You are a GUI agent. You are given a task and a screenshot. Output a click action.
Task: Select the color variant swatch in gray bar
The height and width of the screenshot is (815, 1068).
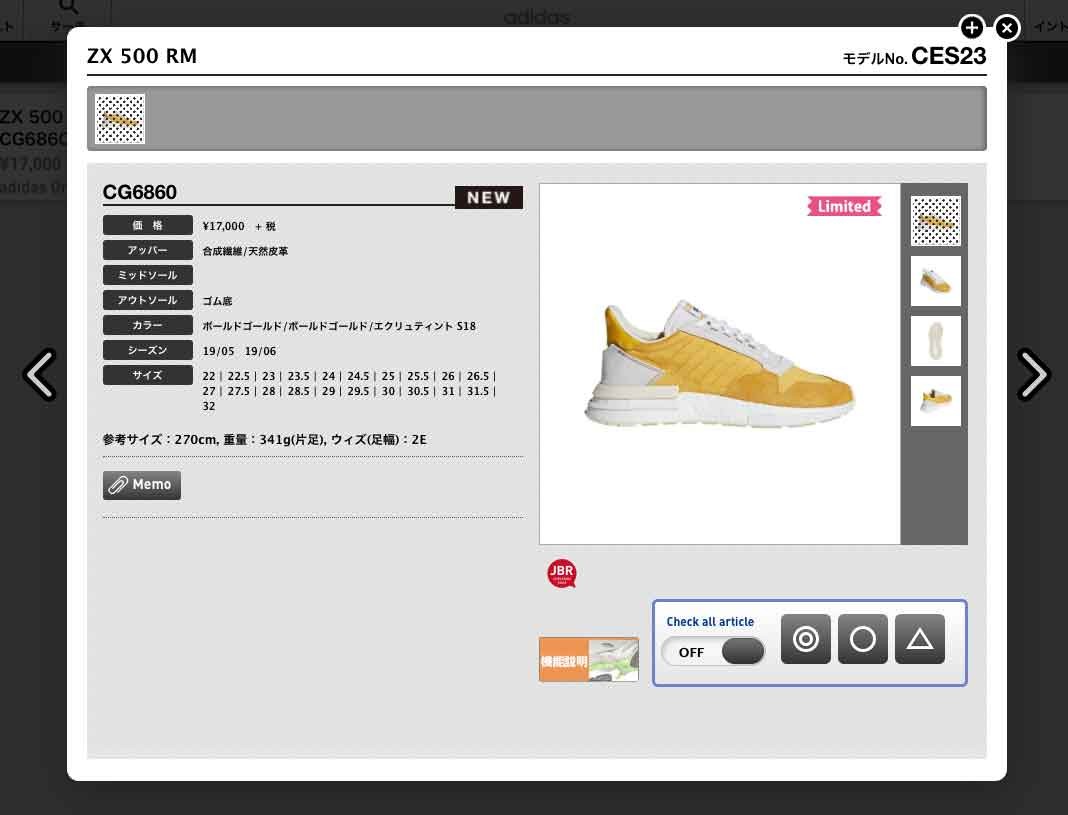[x=120, y=119]
